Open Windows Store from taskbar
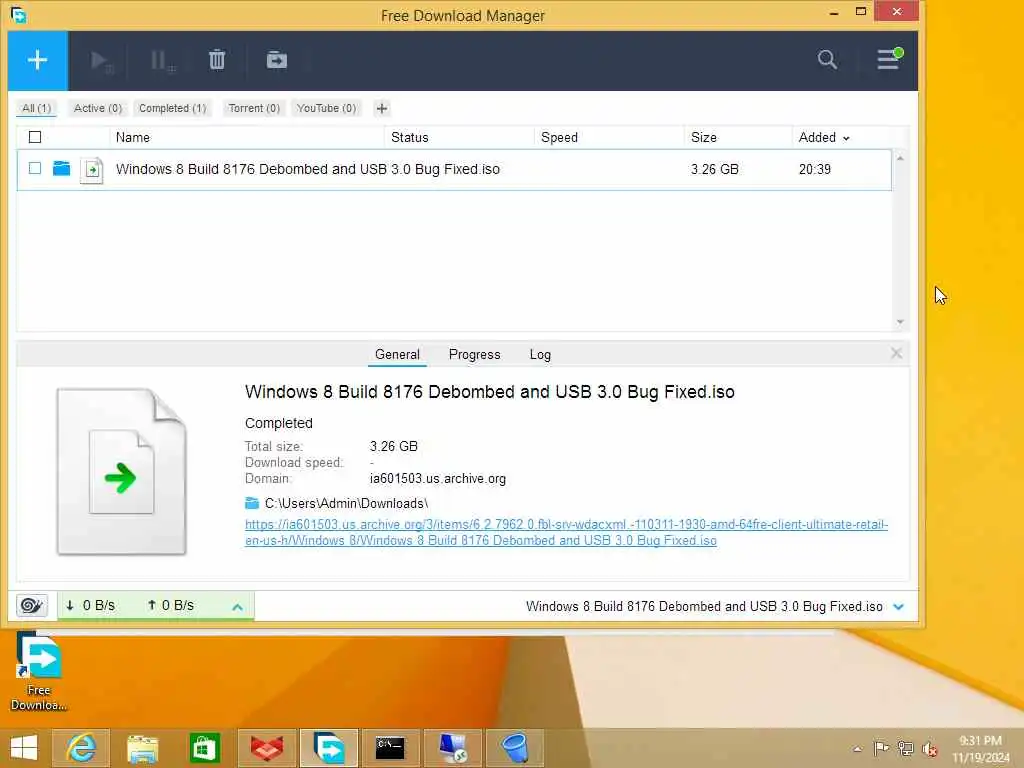This screenshot has height=768, width=1024. coord(204,748)
